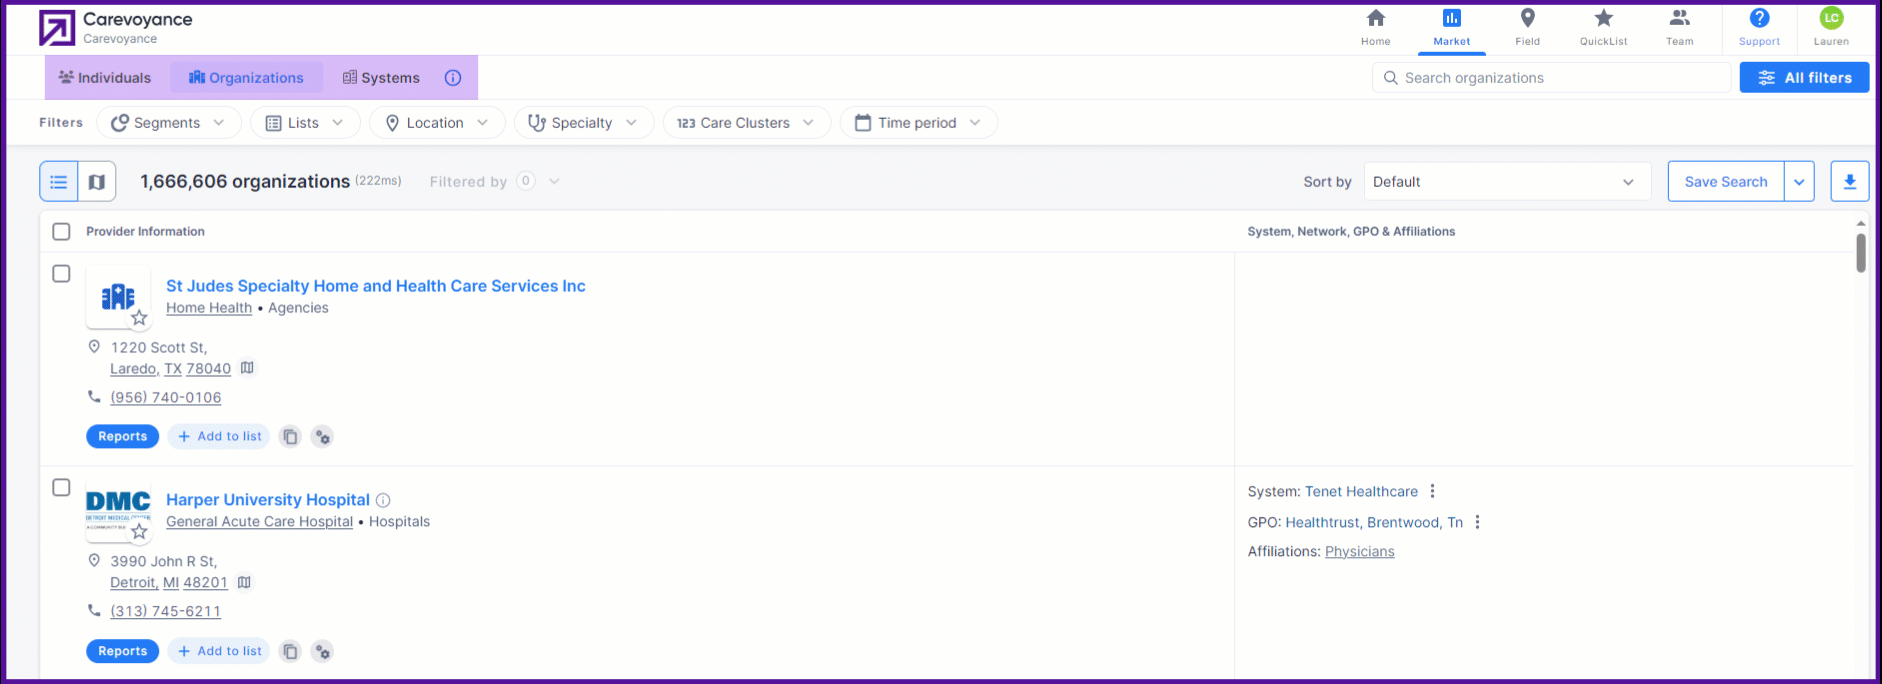Switch to map view icon
The image size is (1882, 684).
point(97,182)
